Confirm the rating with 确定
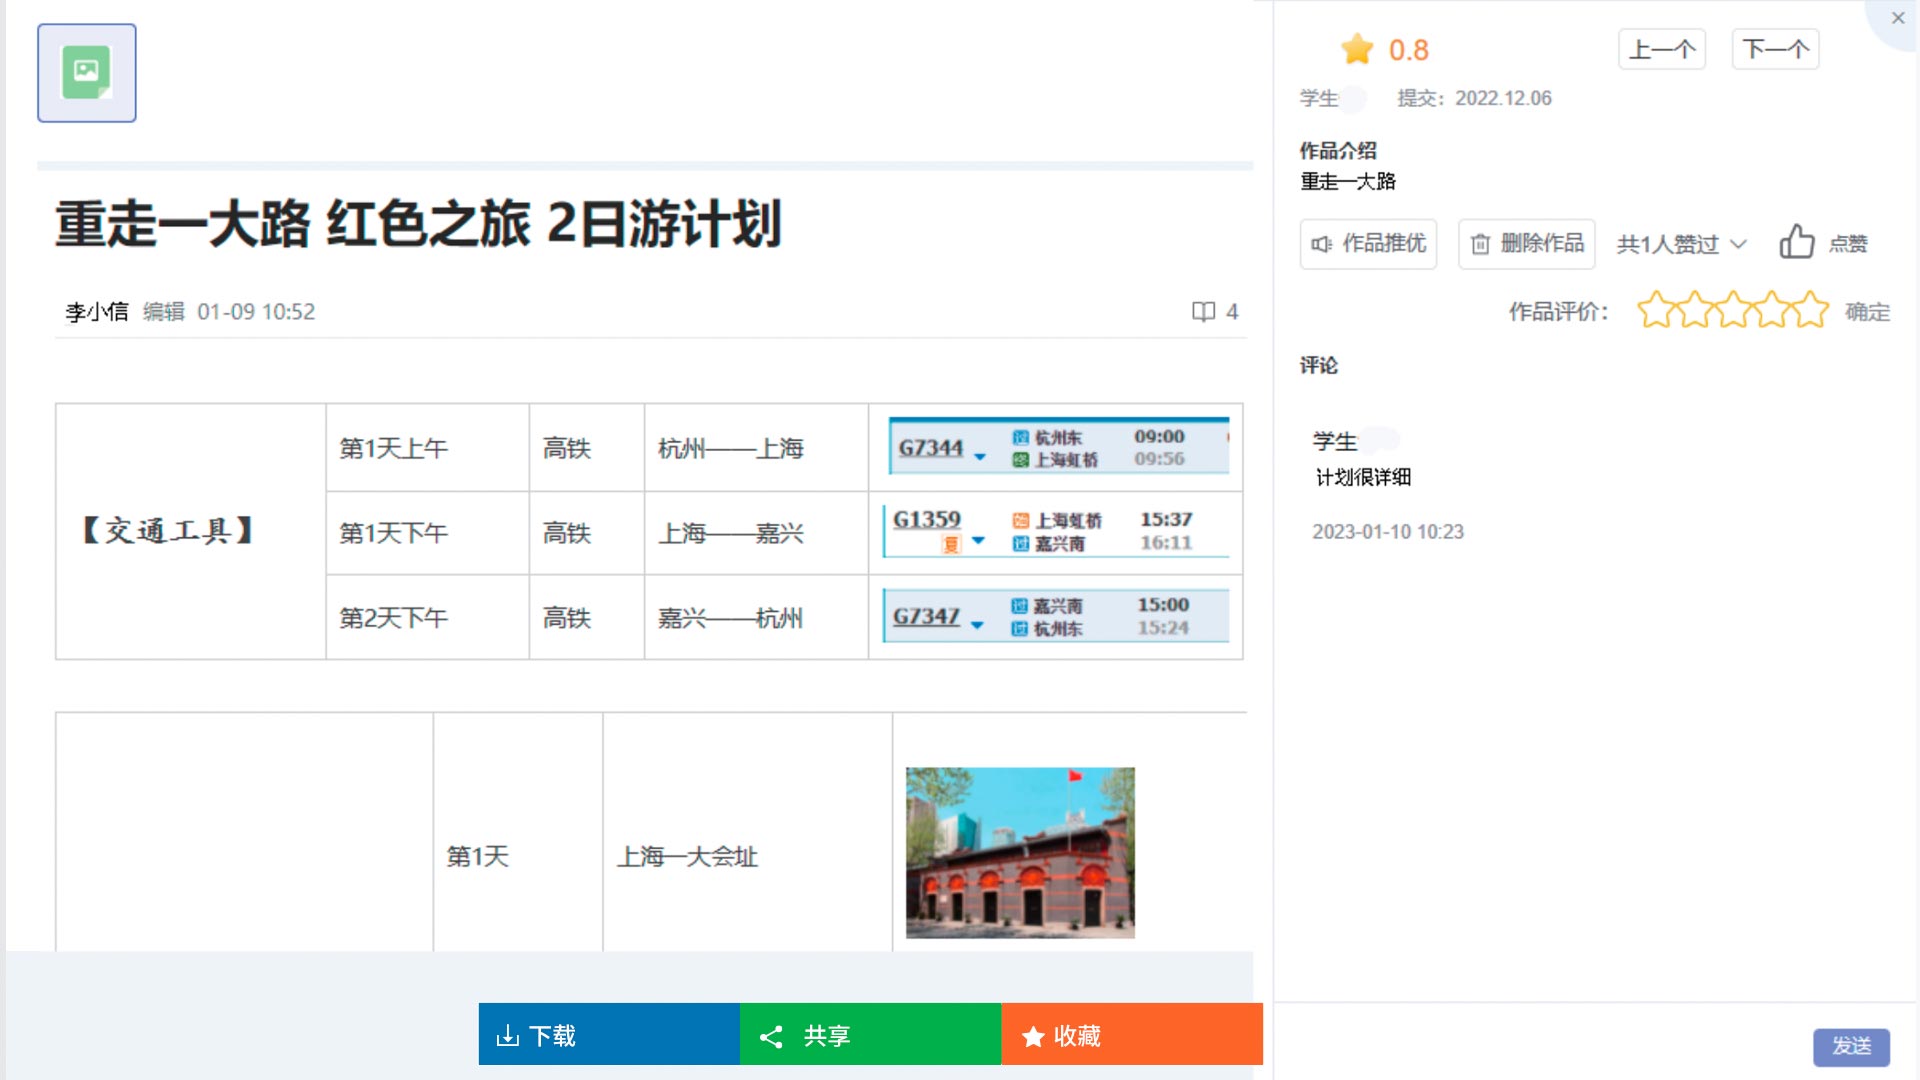The image size is (1920, 1080). 1867,312
